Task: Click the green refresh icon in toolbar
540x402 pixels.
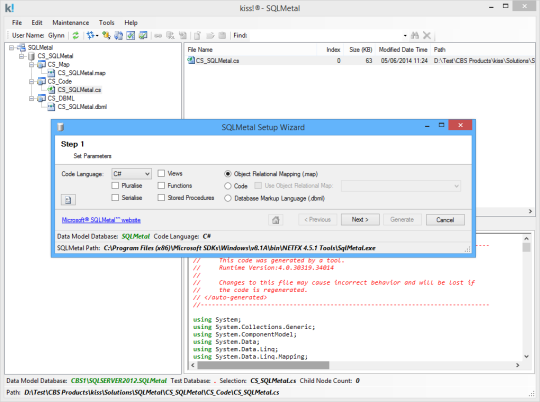Action: (76, 35)
